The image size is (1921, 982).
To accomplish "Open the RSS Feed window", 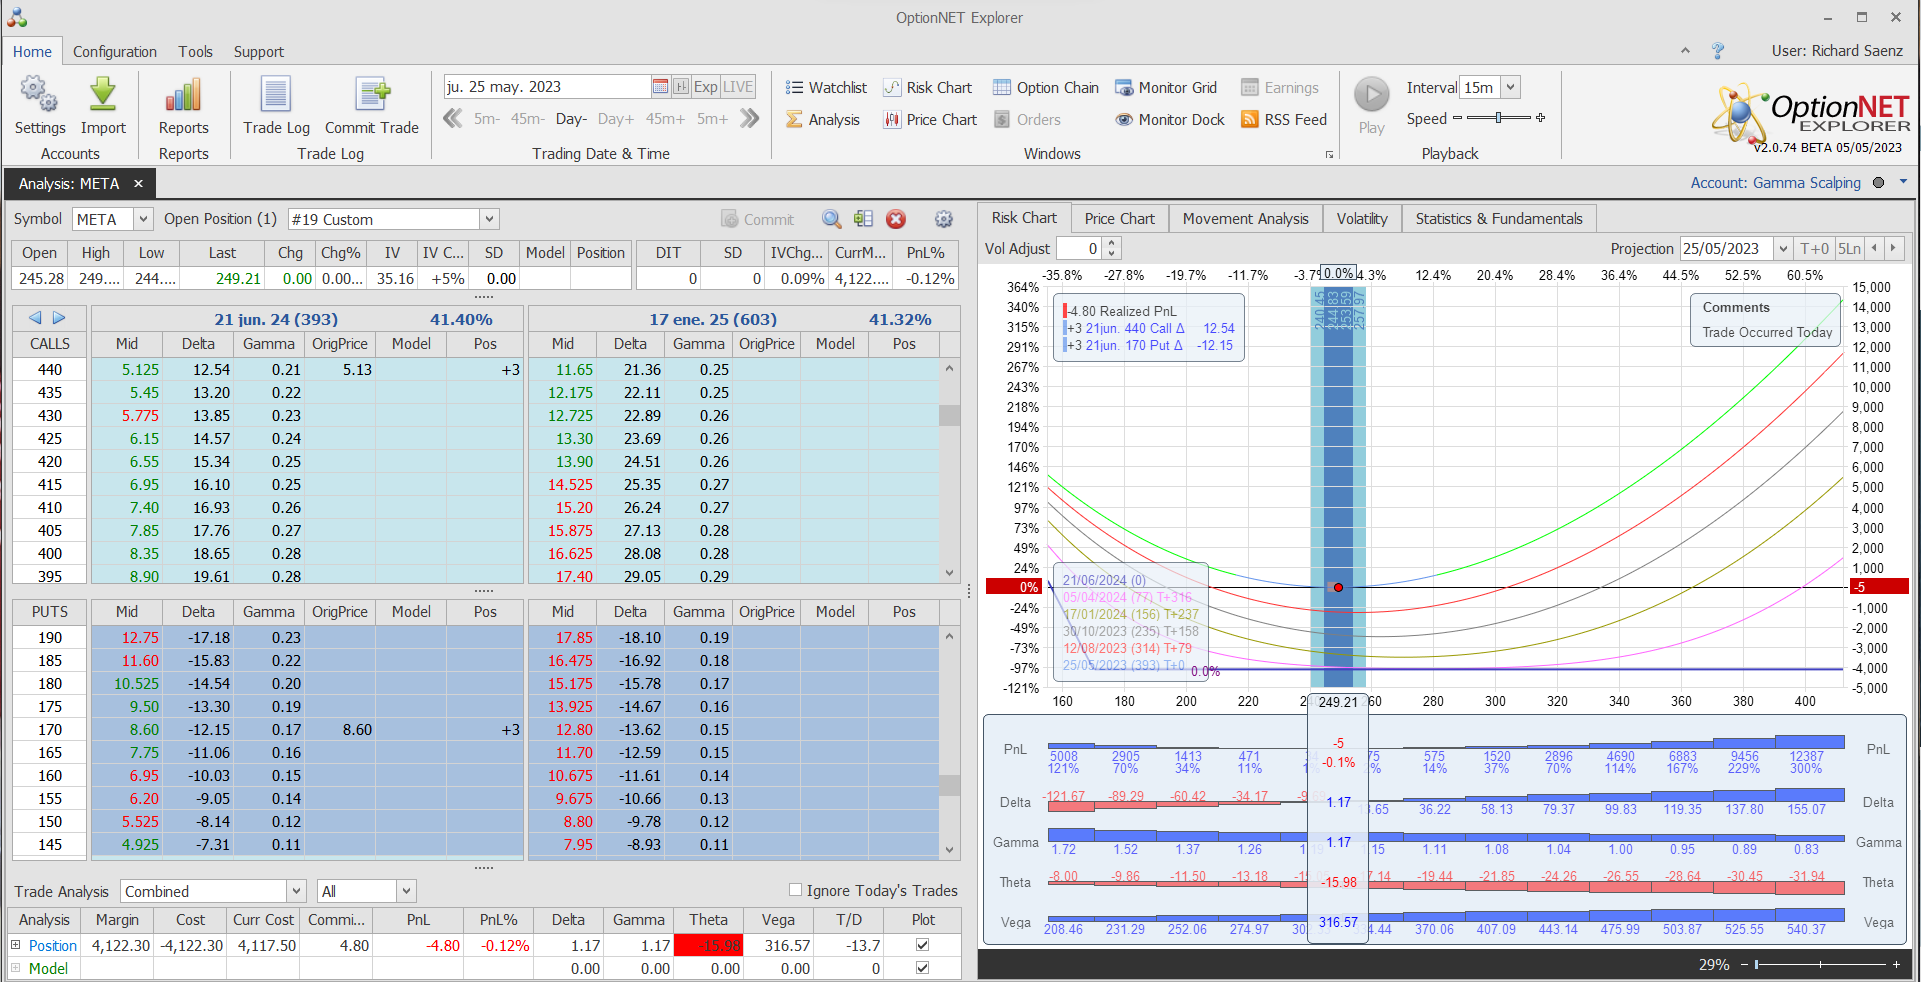I will click(x=1284, y=120).
